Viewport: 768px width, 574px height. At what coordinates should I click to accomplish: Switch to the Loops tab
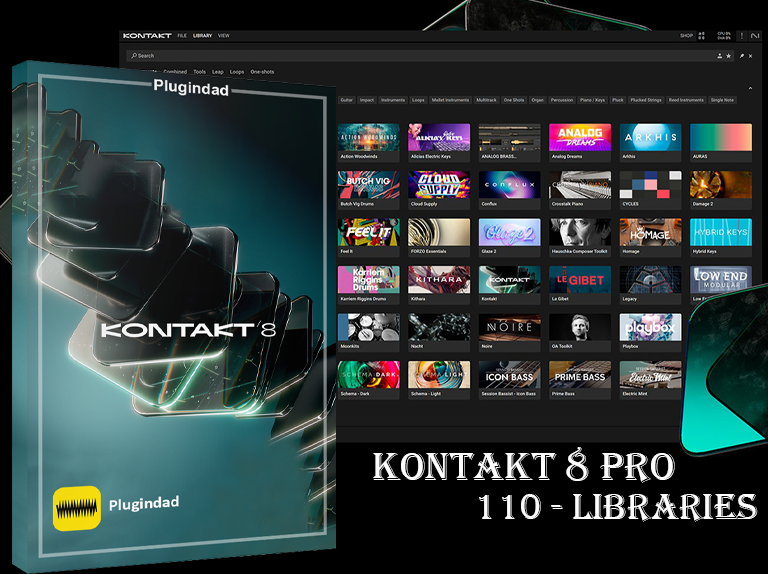click(x=237, y=72)
